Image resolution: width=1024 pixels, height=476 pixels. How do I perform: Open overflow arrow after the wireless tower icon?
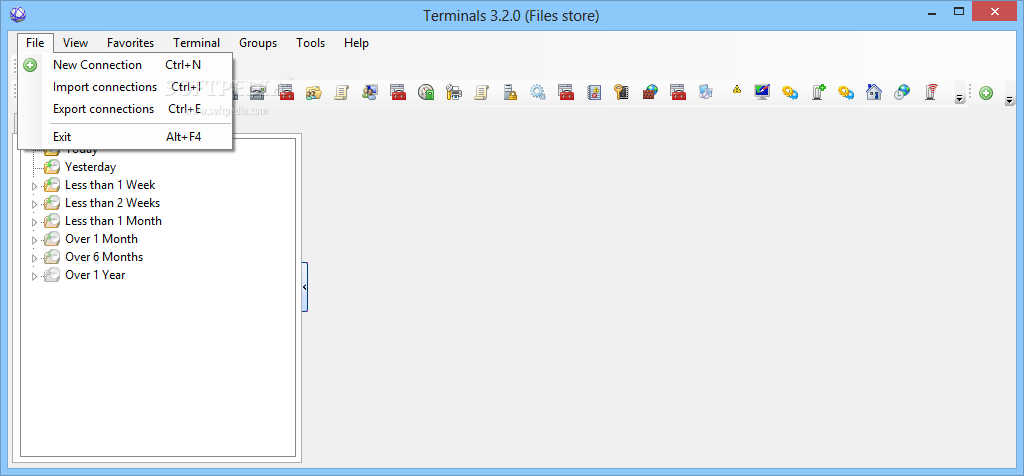click(x=959, y=99)
